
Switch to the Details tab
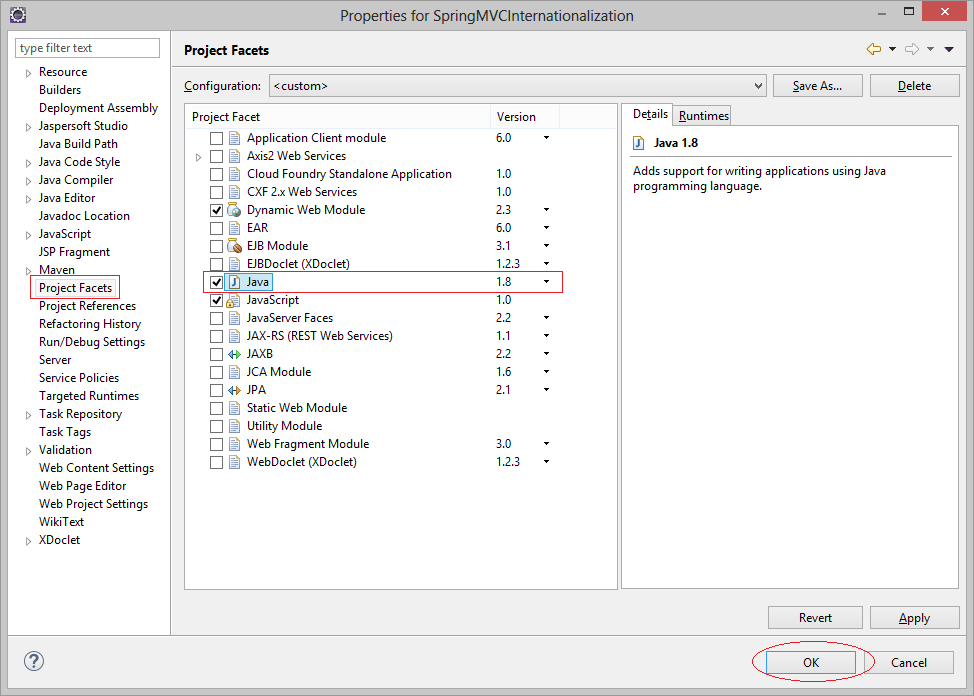pyautogui.click(x=650, y=114)
